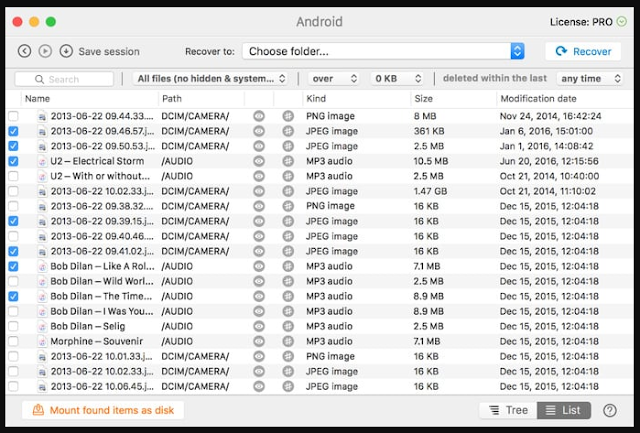Image resolution: width=640 pixels, height=433 pixels.
Task: Click the help question mark icon
Action: click(610, 411)
